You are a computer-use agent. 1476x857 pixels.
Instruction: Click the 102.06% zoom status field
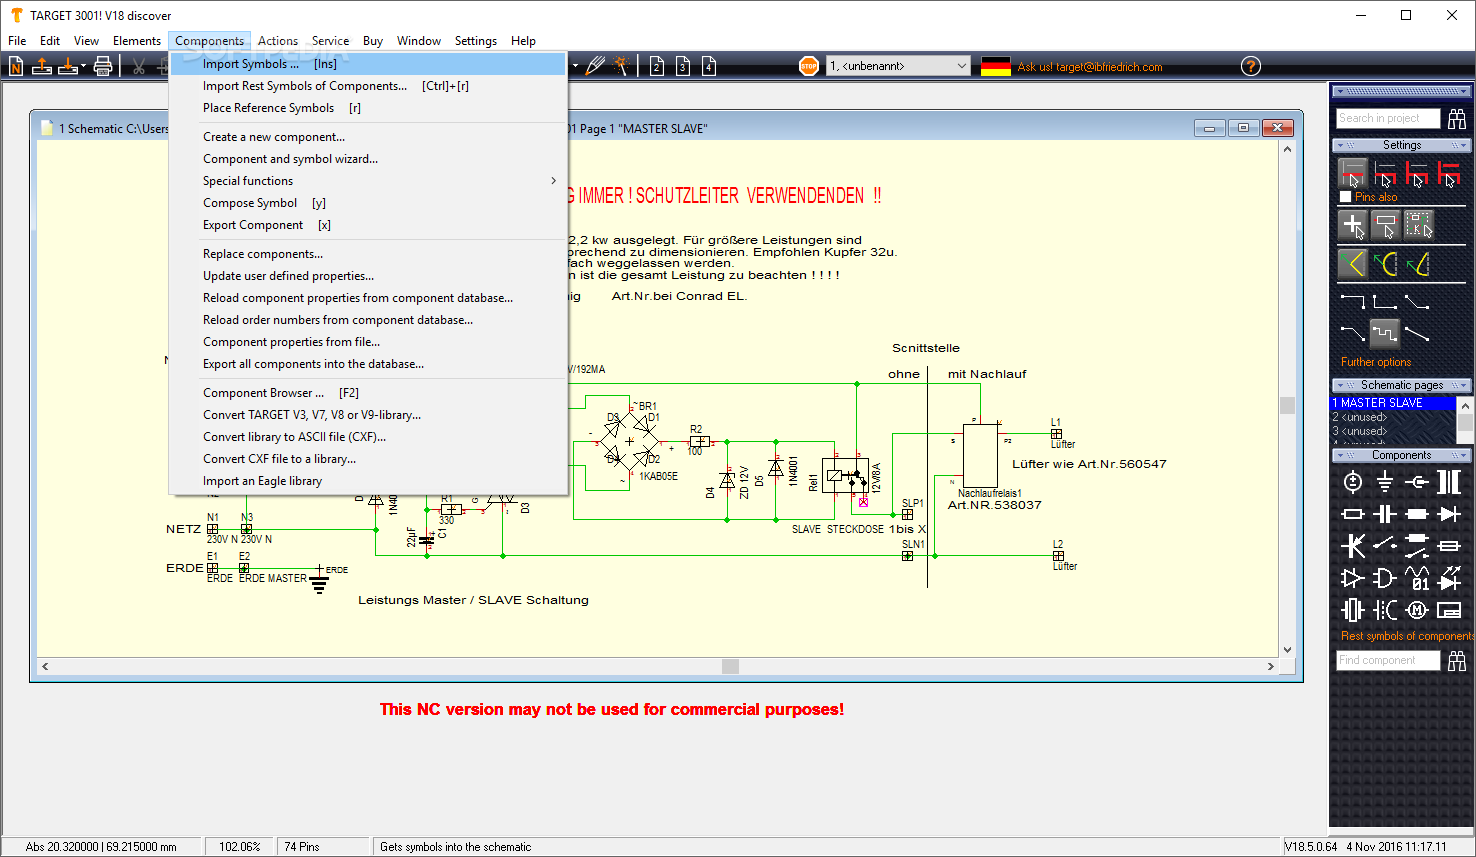click(x=240, y=847)
